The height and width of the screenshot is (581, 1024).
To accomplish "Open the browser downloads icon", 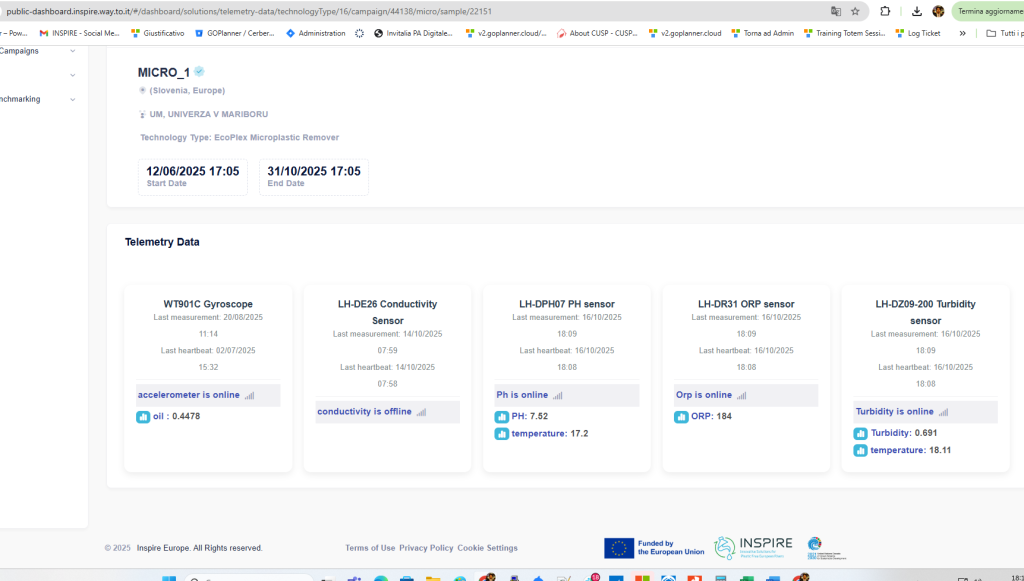I will (916, 11).
